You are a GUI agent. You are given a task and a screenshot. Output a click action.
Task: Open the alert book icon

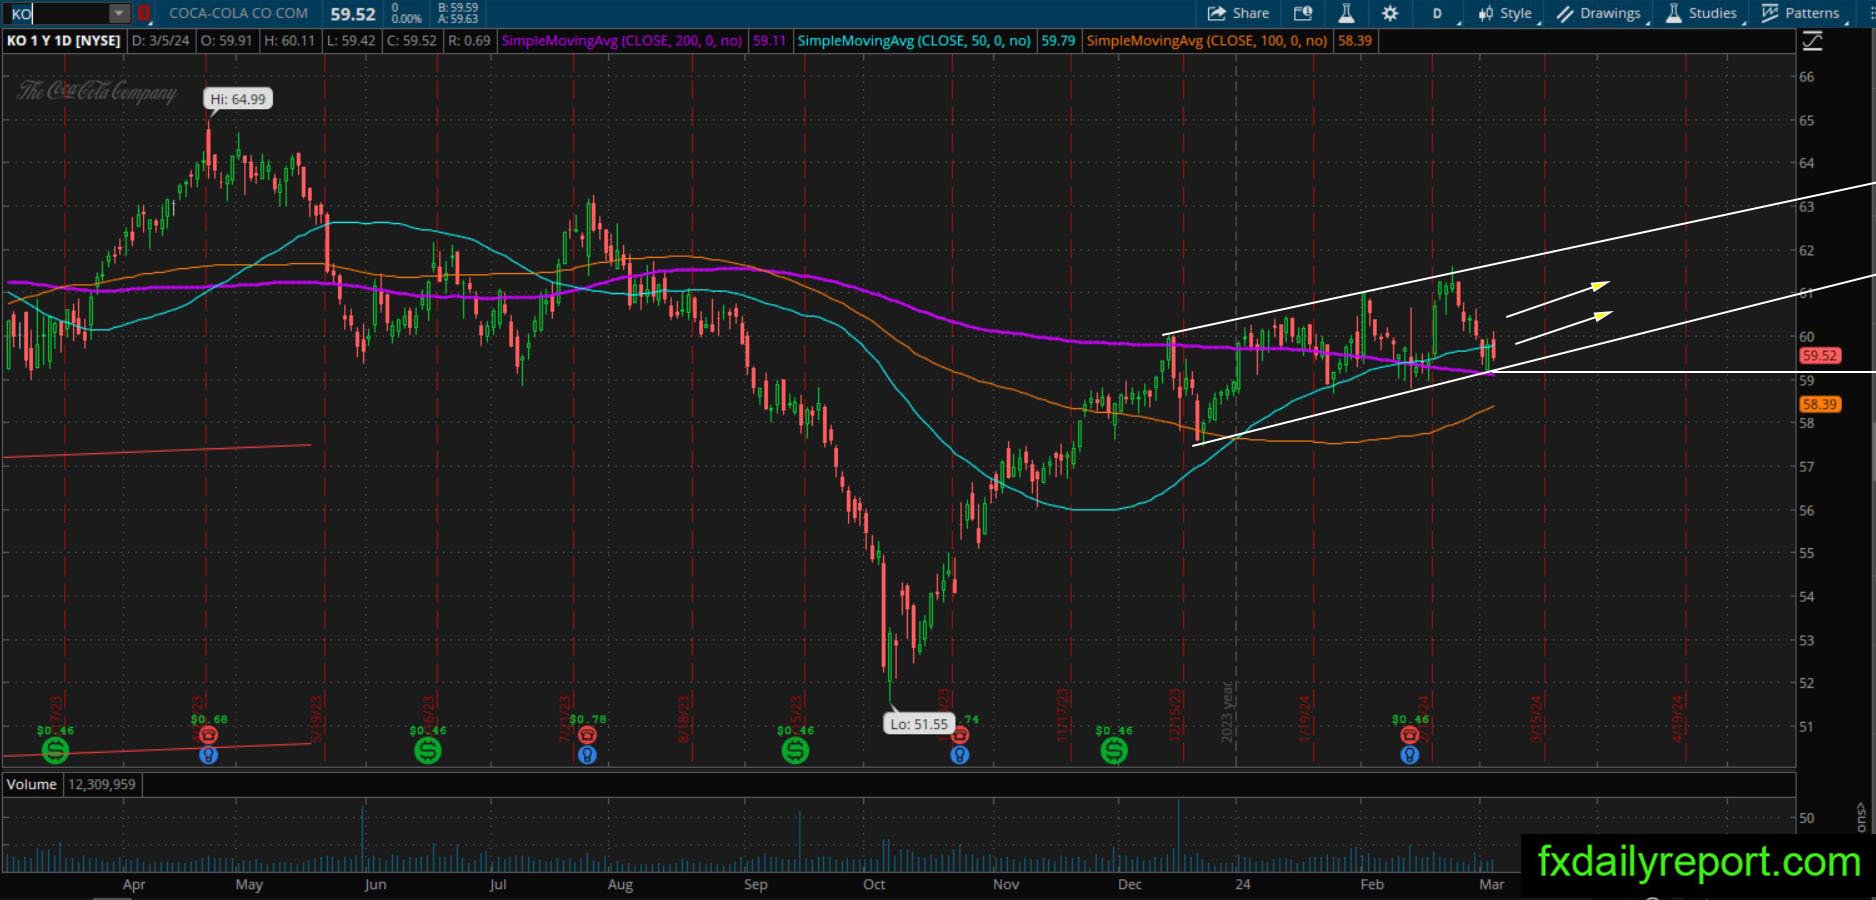(1302, 13)
